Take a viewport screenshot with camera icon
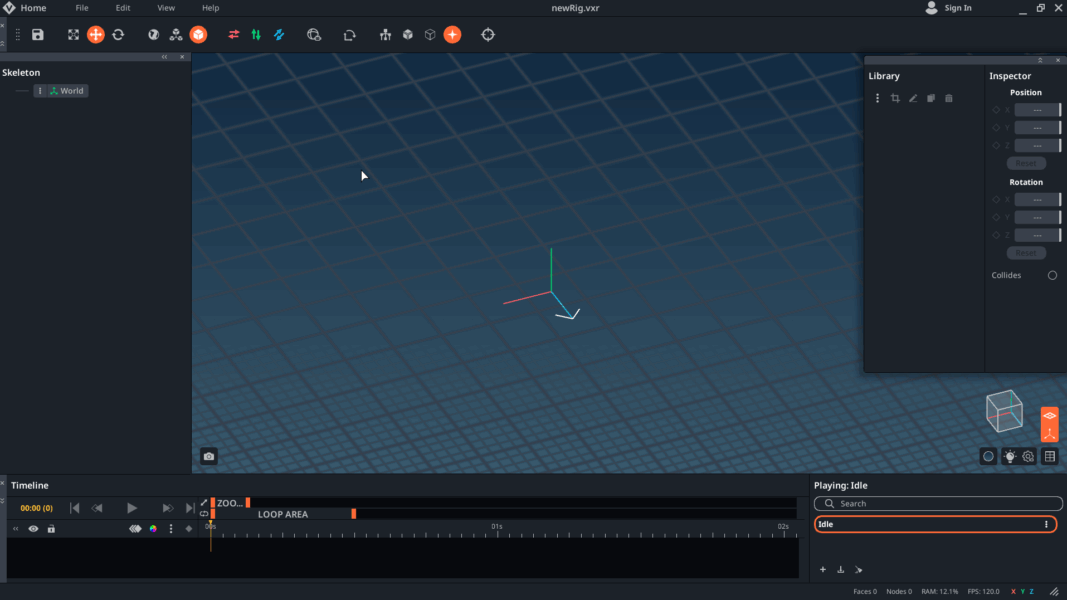1067x600 pixels. pyautogui.click(x=209, y=456)
